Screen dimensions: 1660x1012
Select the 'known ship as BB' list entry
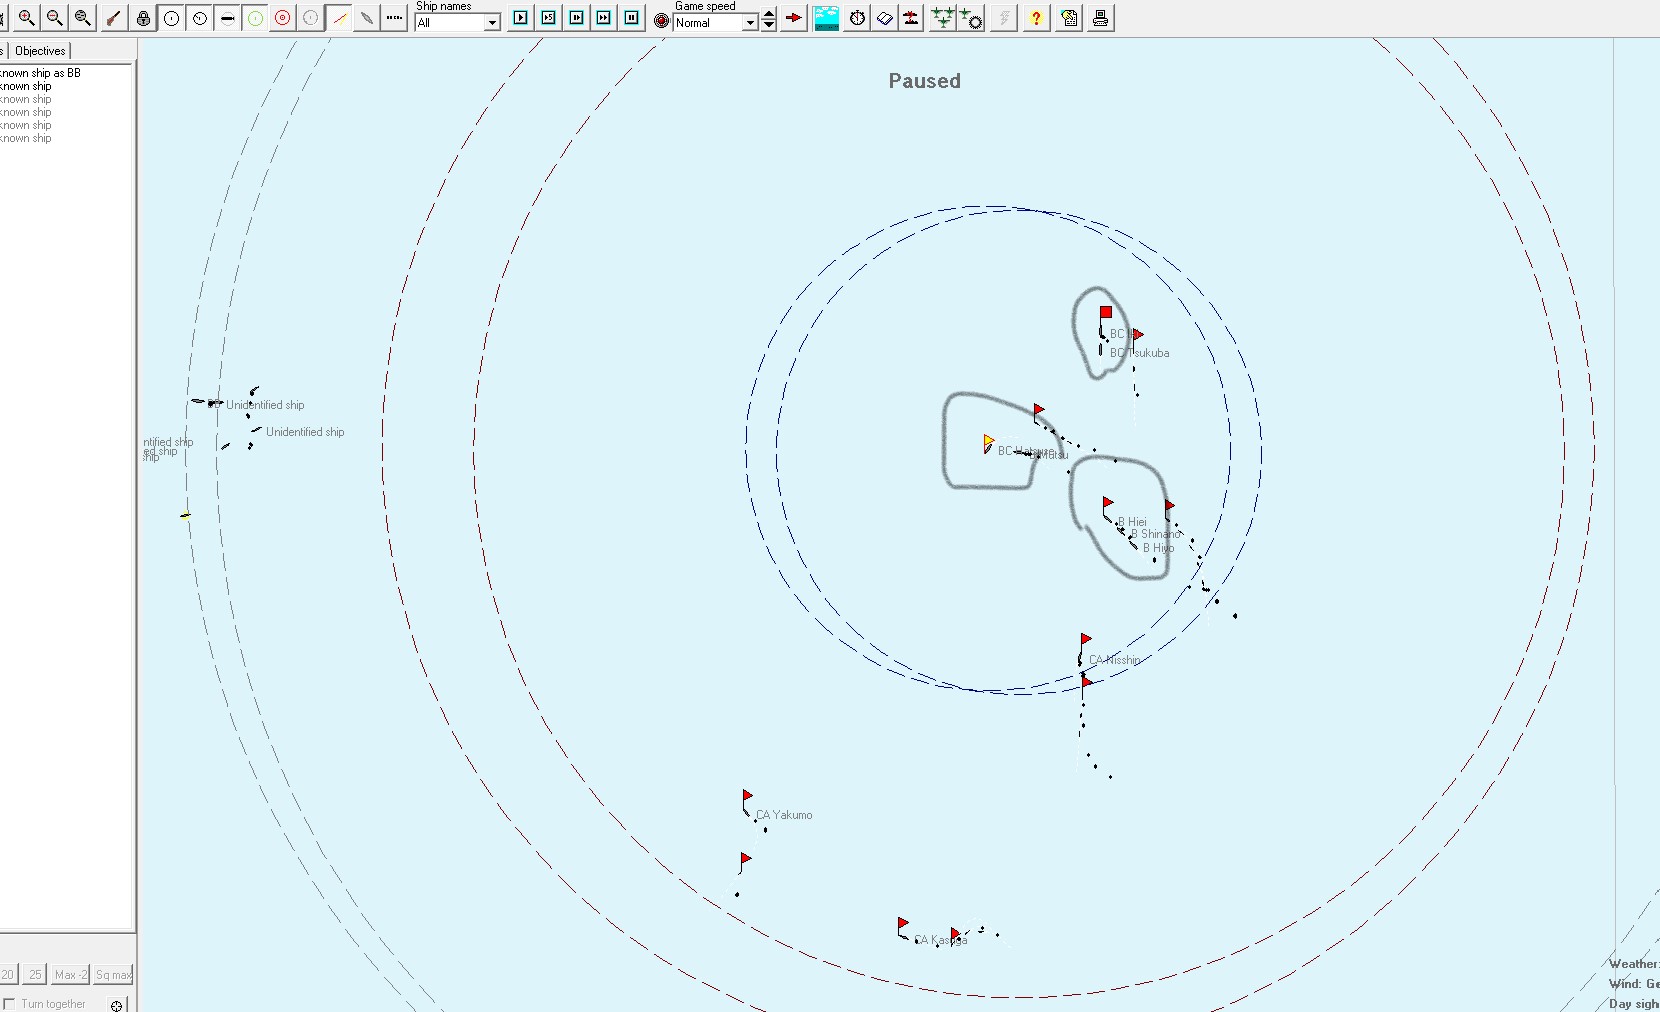(40, 73)
